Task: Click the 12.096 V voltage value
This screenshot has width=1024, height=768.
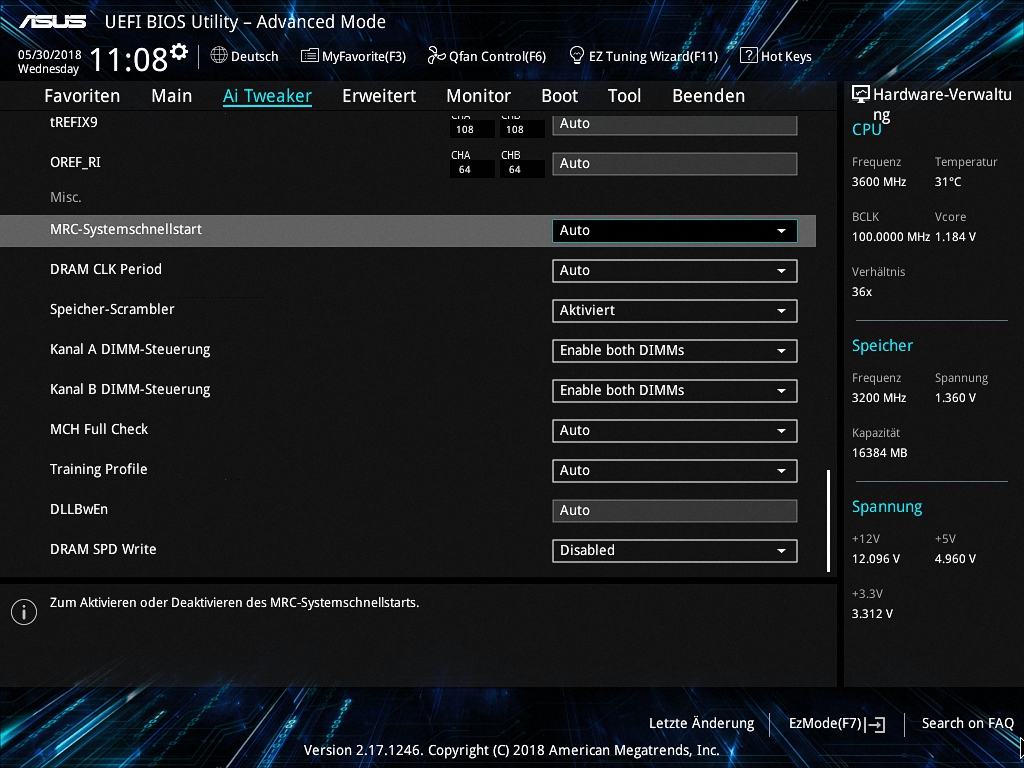Action: (x=876, y=559)
